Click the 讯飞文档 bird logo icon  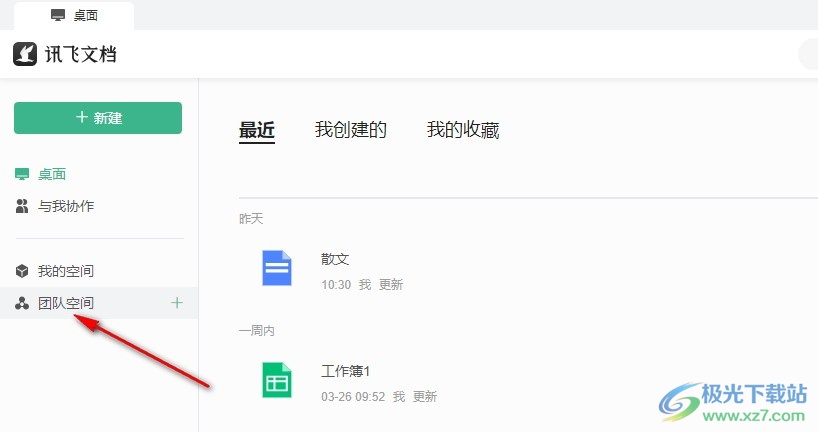click(x=25, y=54)
